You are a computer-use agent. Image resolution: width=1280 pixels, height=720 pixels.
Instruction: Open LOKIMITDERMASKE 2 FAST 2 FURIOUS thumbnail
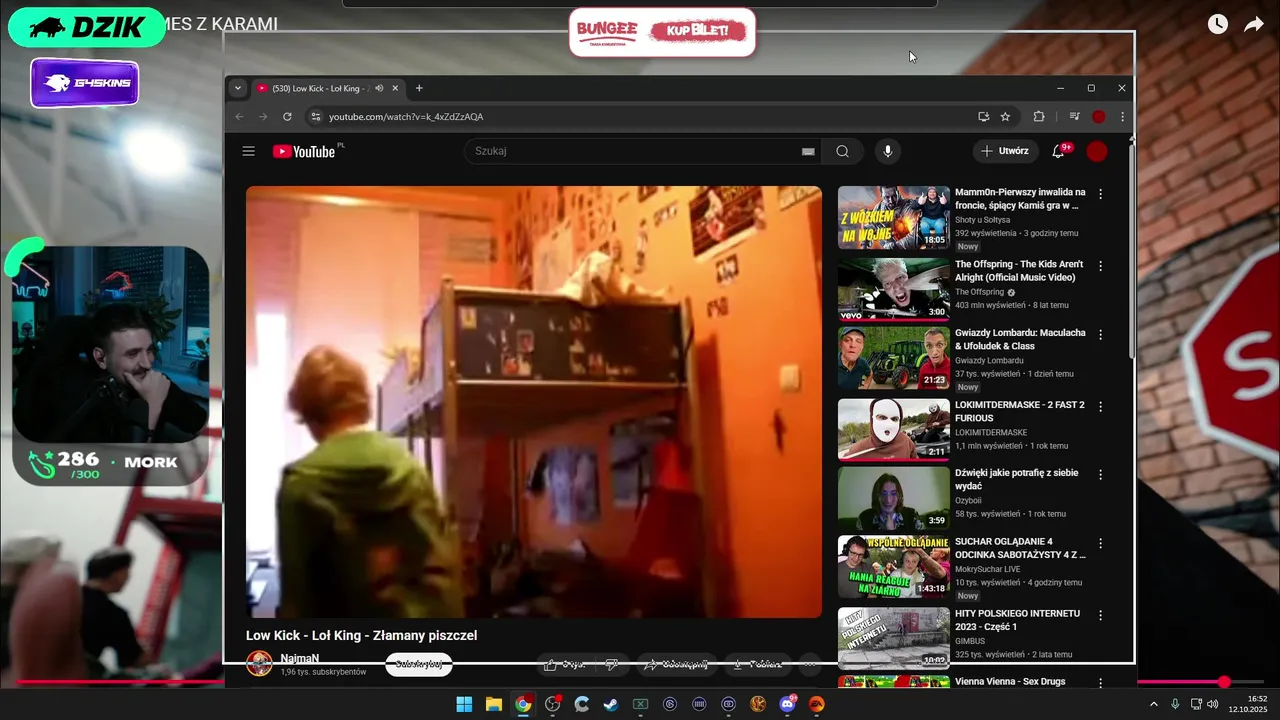pos(894,430)
